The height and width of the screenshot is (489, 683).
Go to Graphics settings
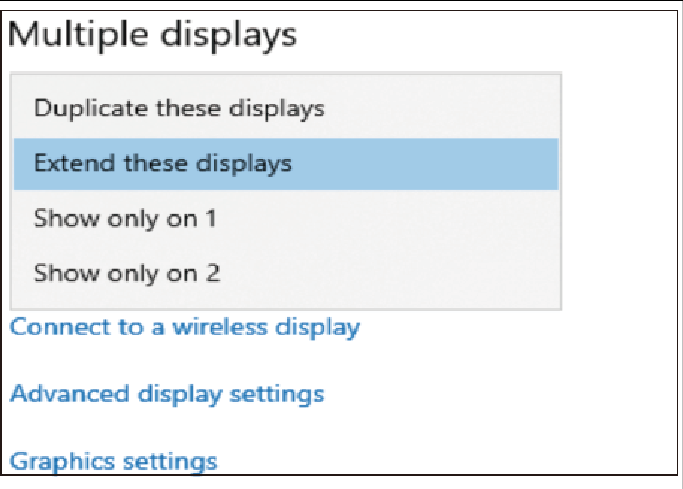pos(113,462)
